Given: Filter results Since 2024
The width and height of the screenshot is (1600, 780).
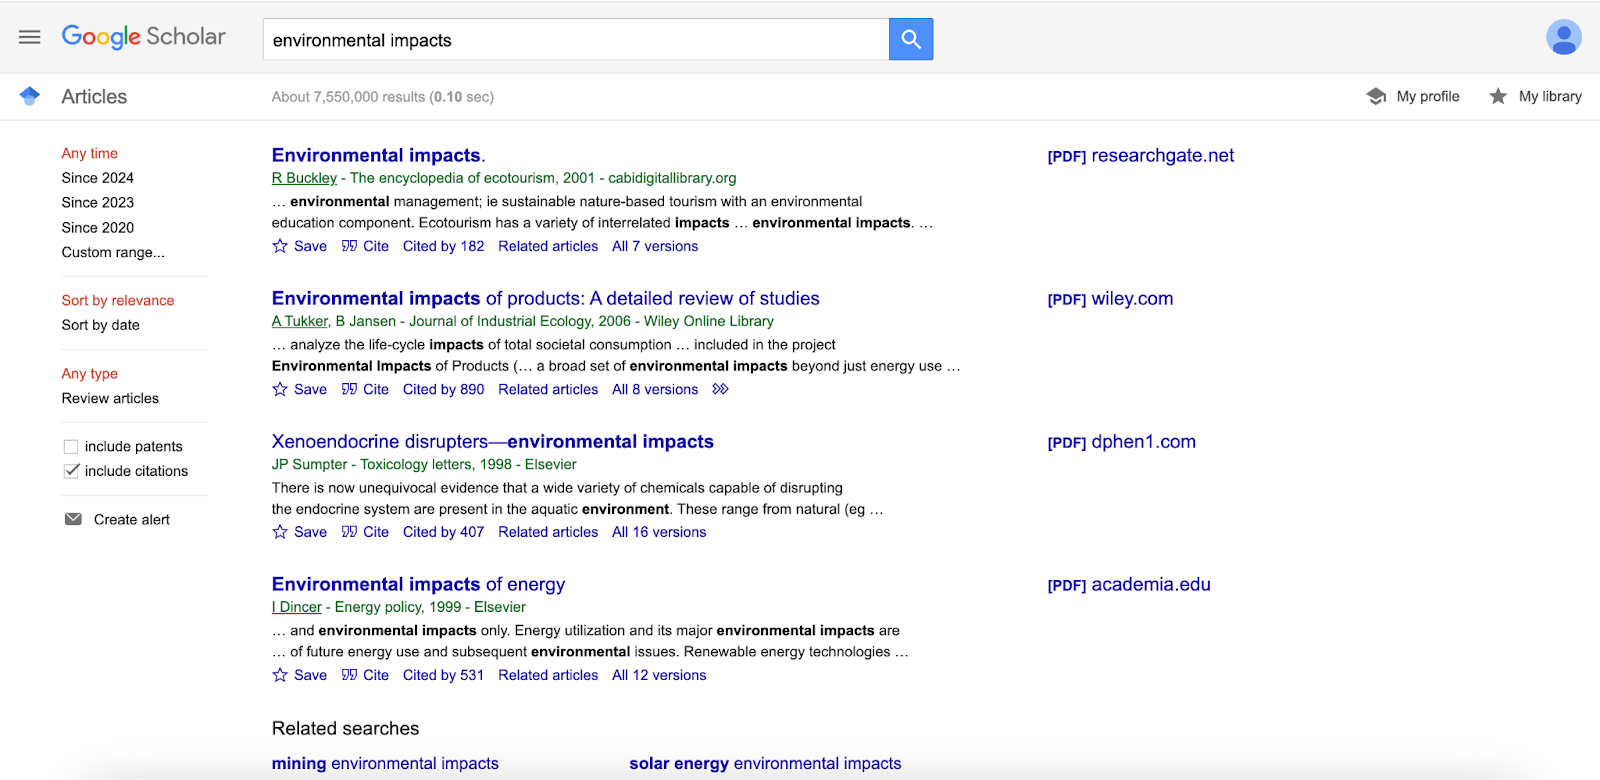Looking at the screenshot, I should tap(98, 178).
